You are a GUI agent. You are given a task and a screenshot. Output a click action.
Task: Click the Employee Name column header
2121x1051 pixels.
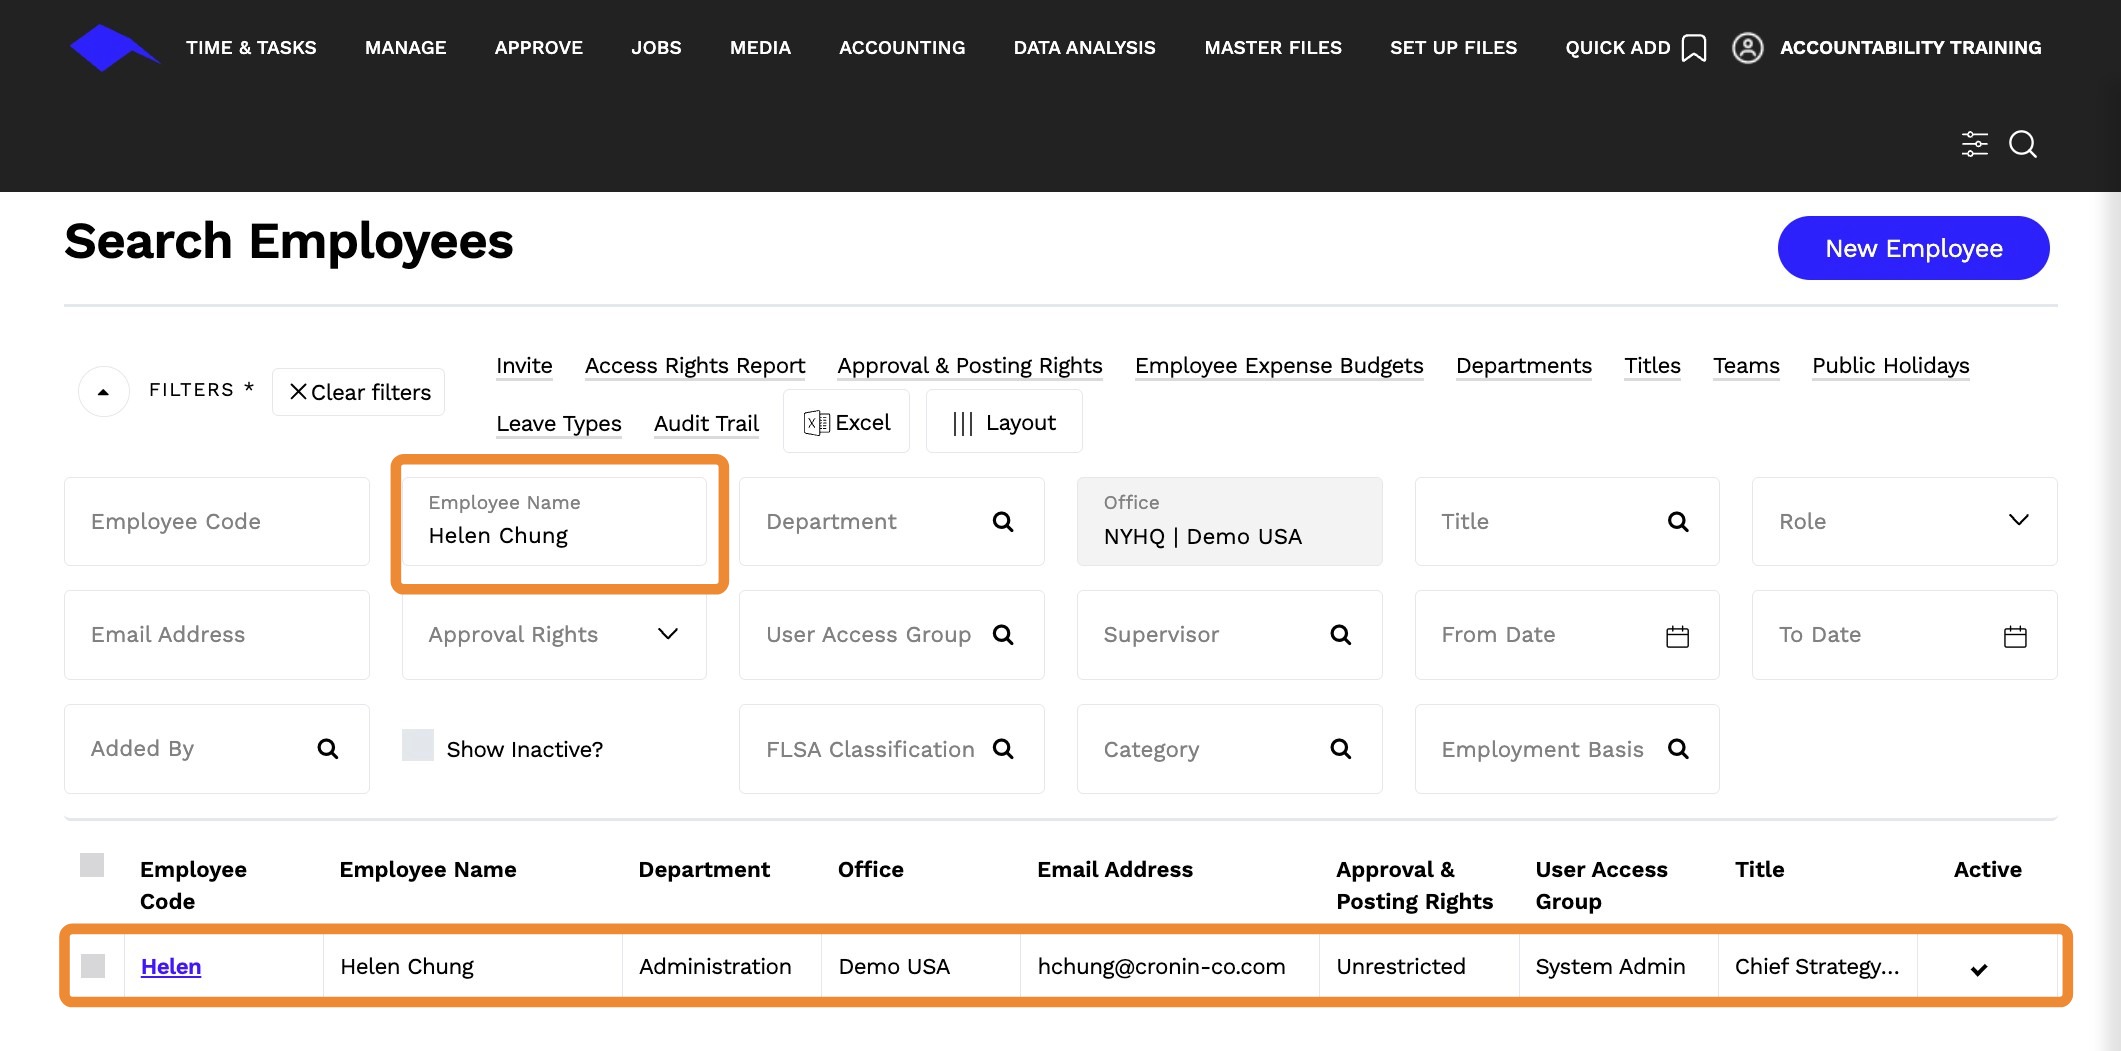pyautogui.click(x=428, y=870)
